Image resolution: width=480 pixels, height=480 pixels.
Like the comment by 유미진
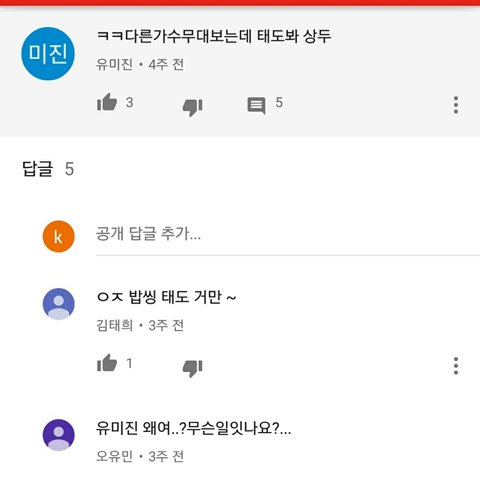pos(107,102)
